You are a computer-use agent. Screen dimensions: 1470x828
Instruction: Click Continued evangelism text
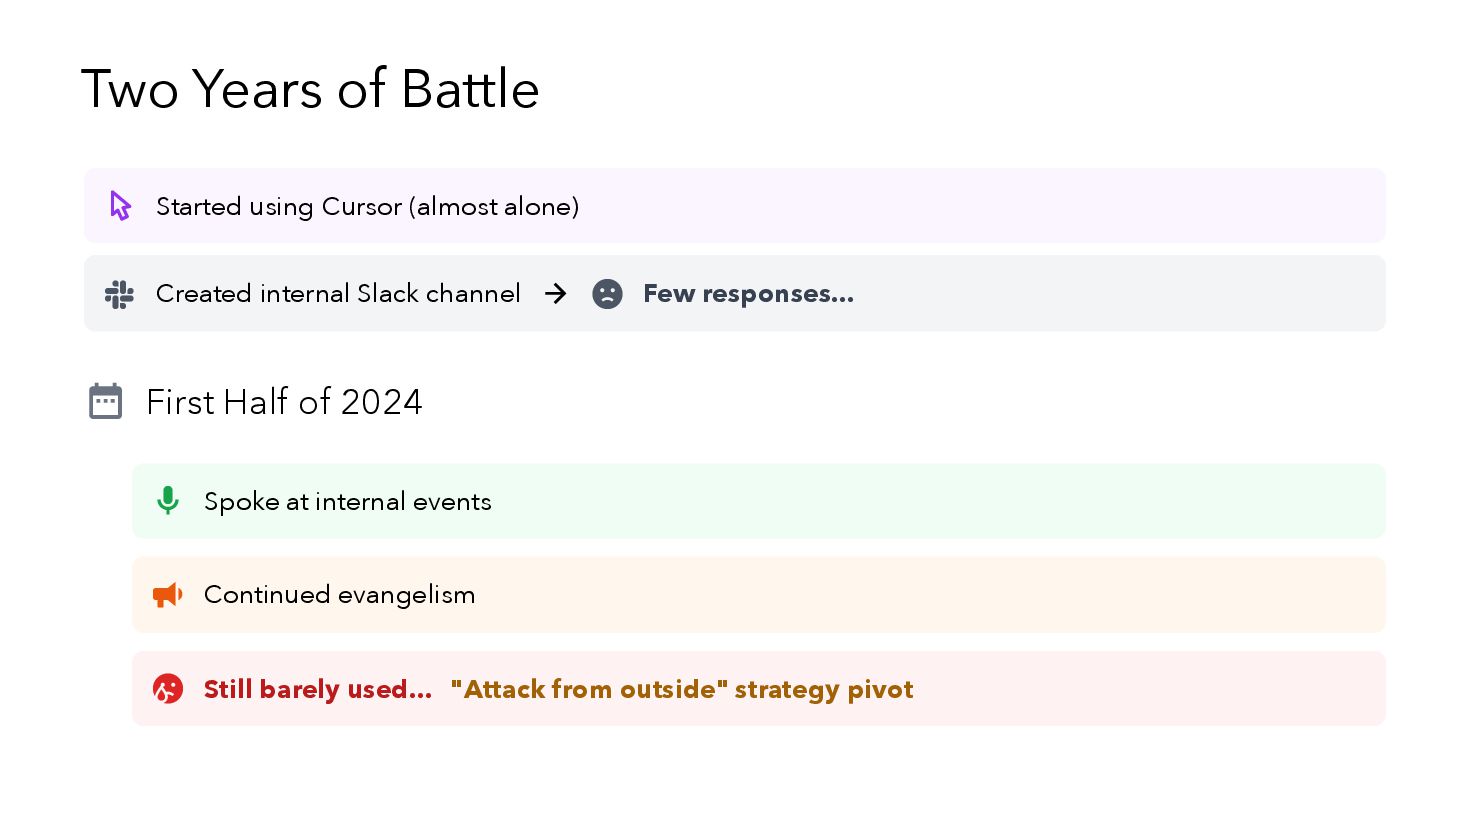[339, 595]
